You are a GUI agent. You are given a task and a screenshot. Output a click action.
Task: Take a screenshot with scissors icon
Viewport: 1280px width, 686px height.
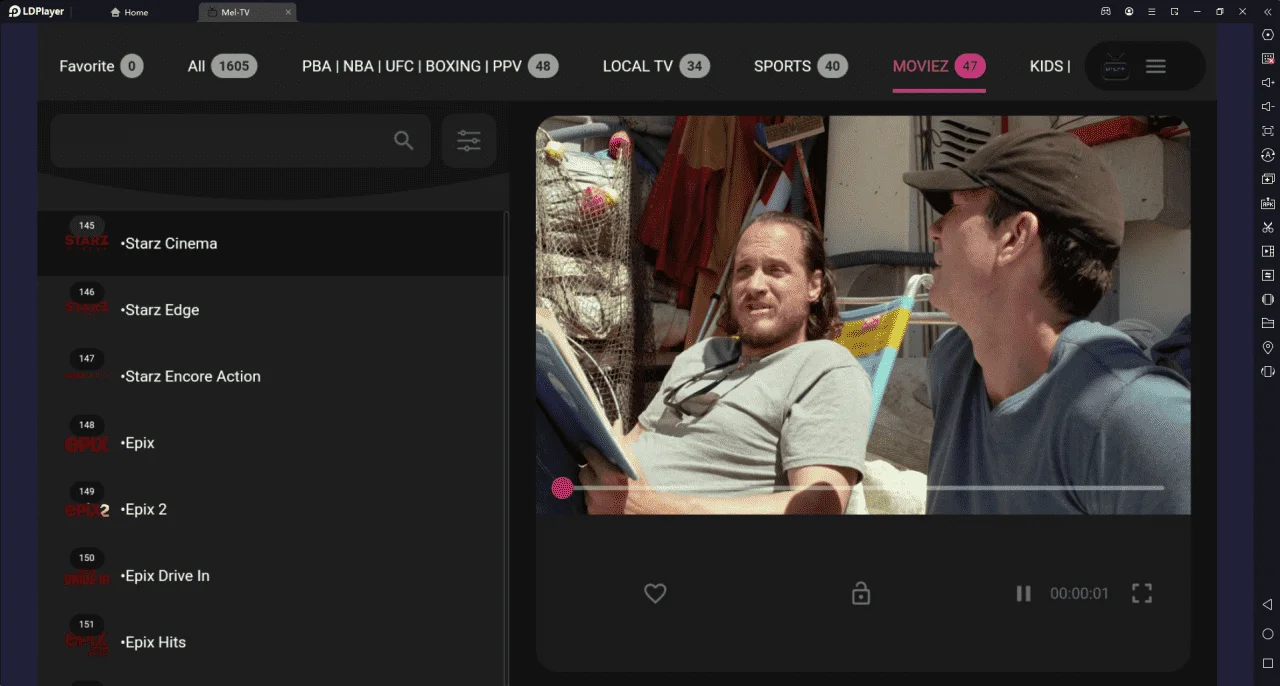1268,227
